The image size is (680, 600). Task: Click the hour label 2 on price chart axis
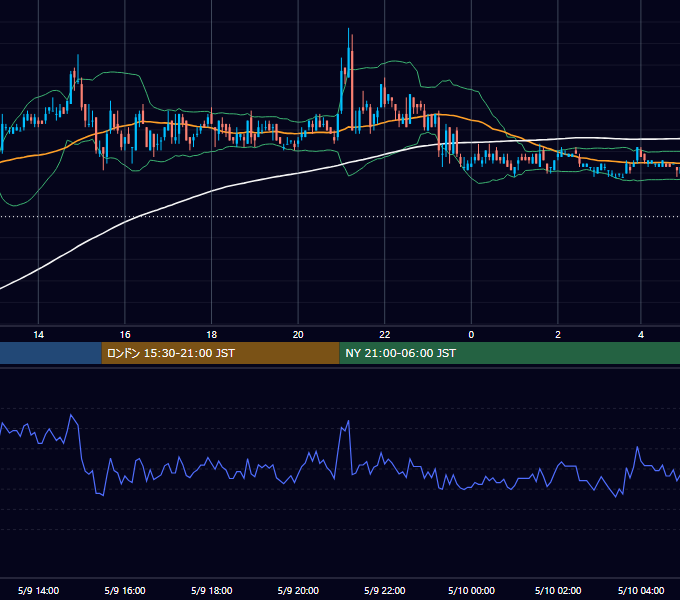pos(558,335)
